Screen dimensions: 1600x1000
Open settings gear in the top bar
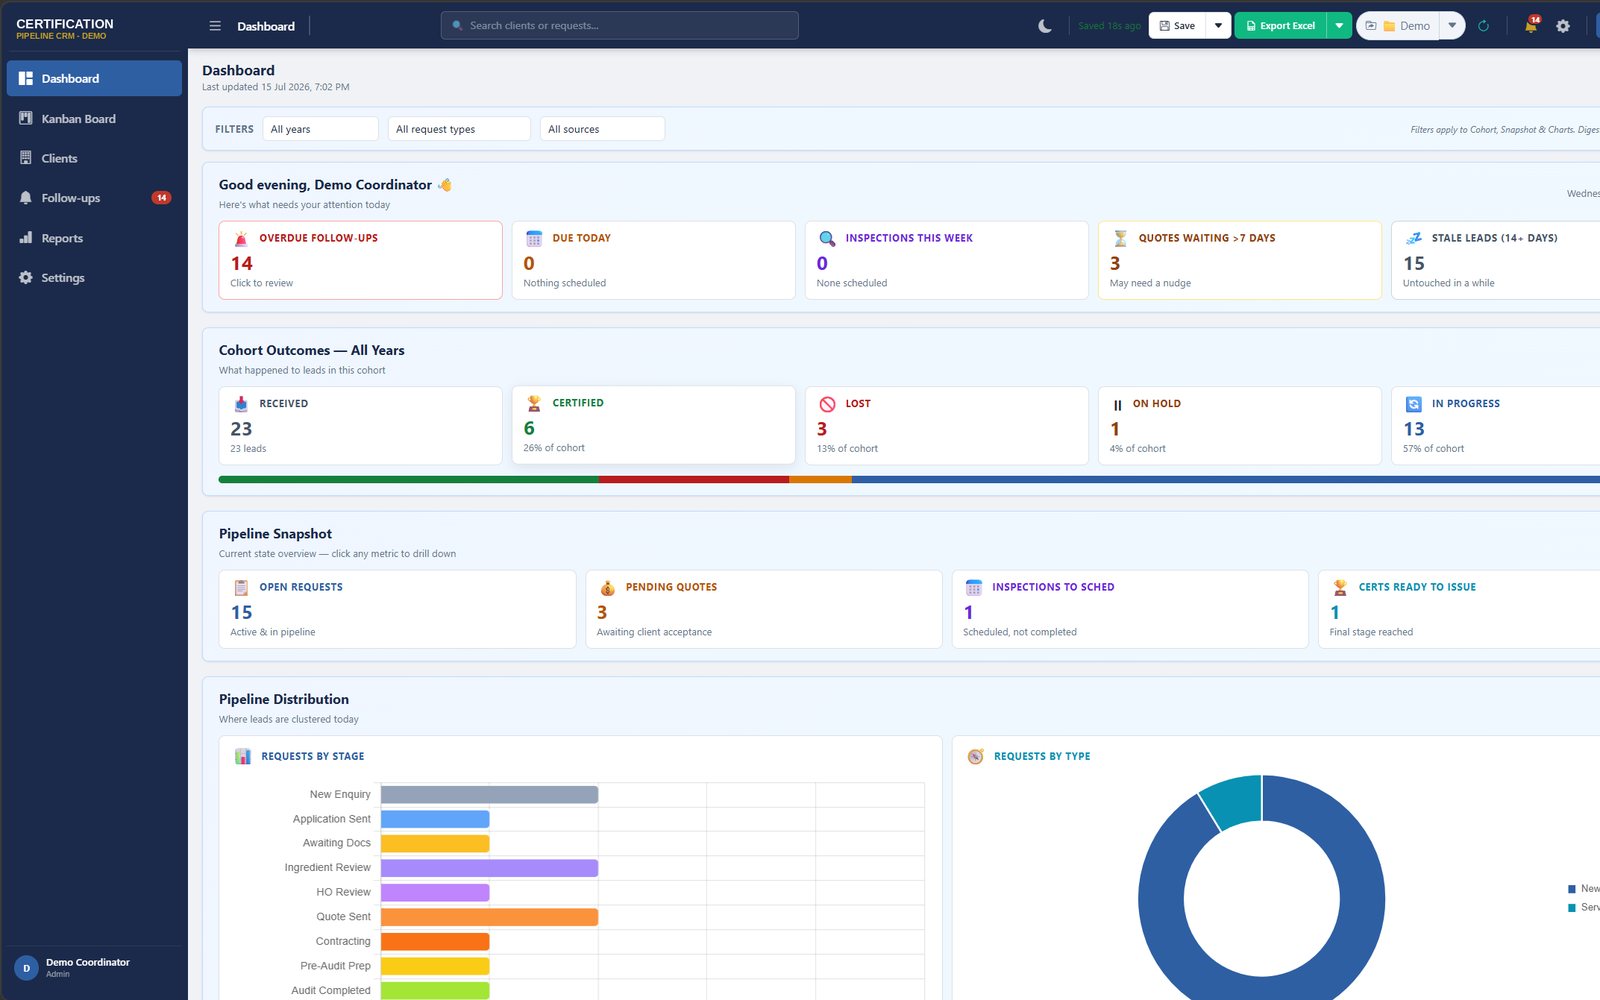click(x=1563, y=26)
